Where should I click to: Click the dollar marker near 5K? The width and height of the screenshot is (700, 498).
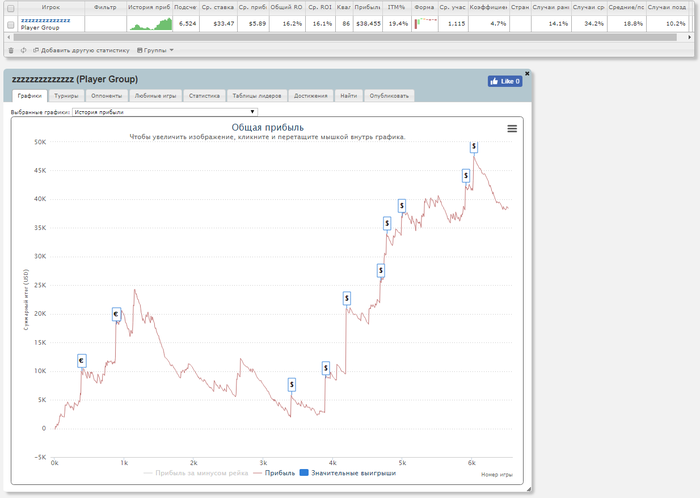(x=291, y=384)
